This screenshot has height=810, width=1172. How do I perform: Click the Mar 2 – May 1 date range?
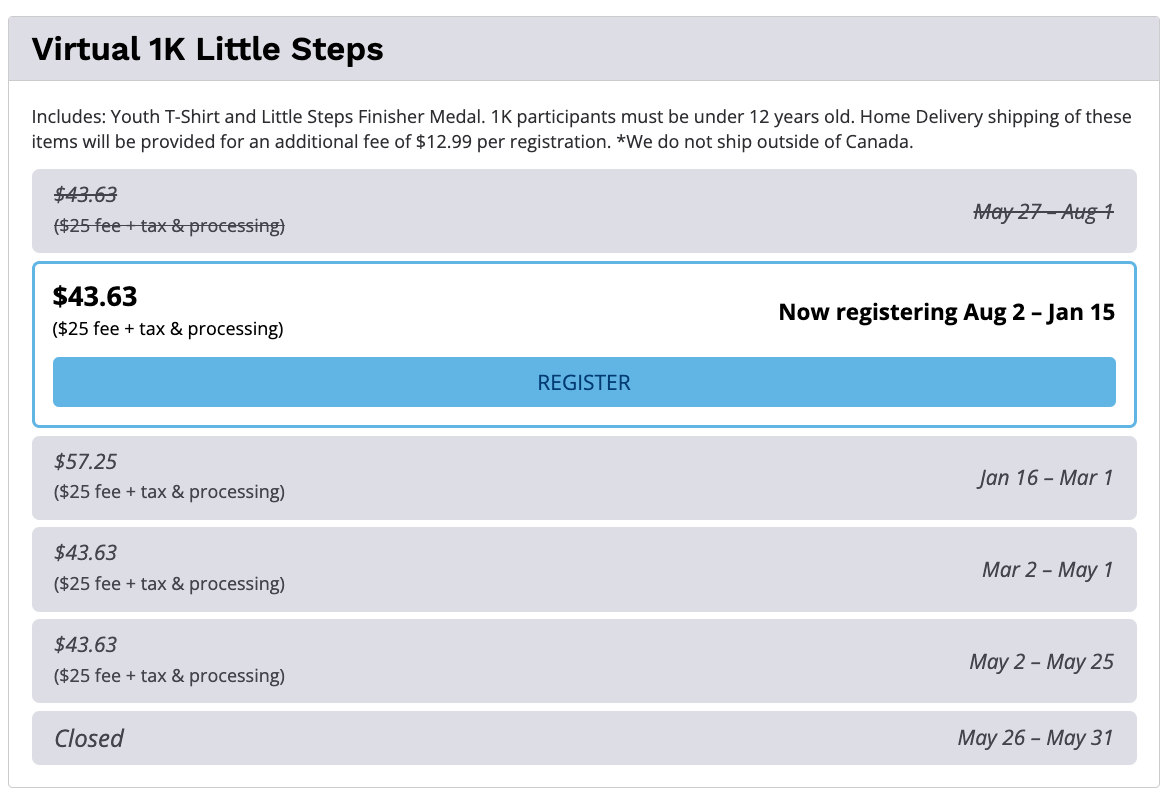[x=1047, y=570]
